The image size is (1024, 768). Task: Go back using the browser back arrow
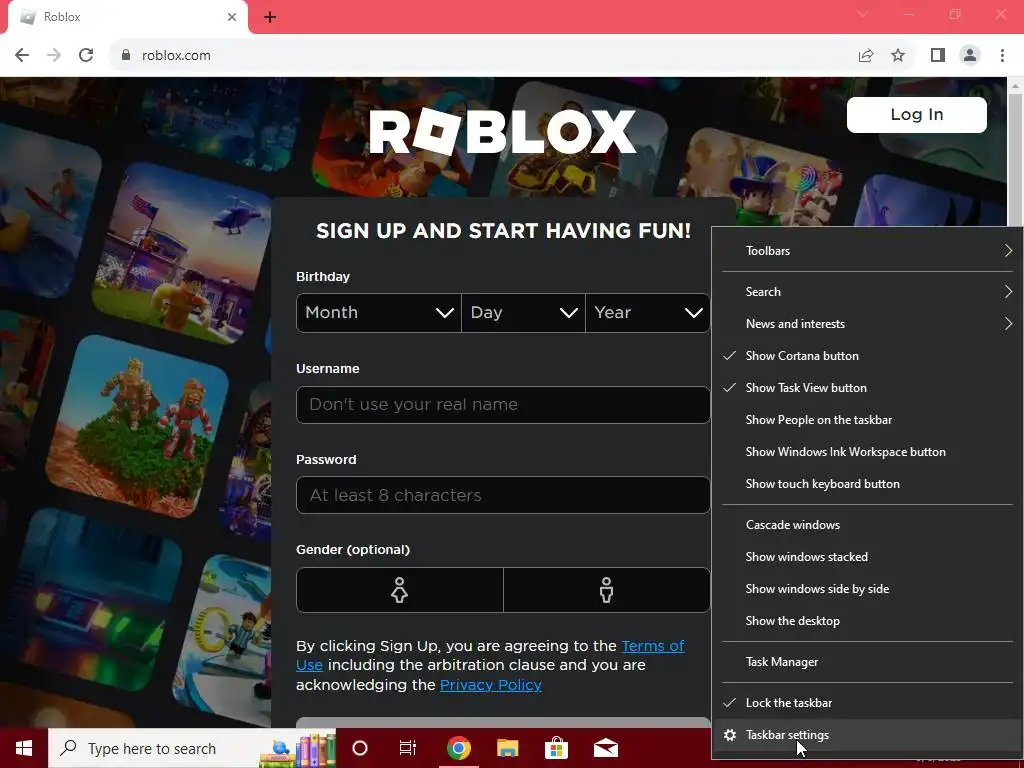(x=22, y=56)
